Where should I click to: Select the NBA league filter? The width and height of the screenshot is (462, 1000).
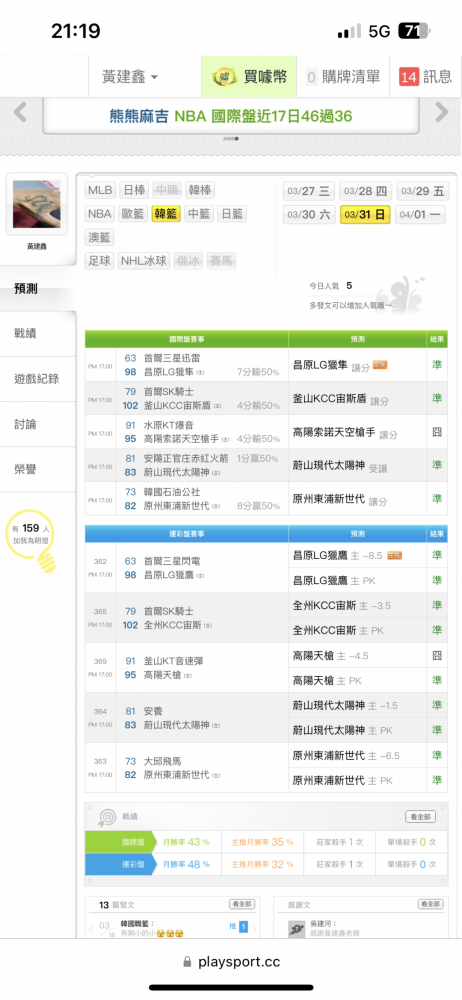[100, 214]
